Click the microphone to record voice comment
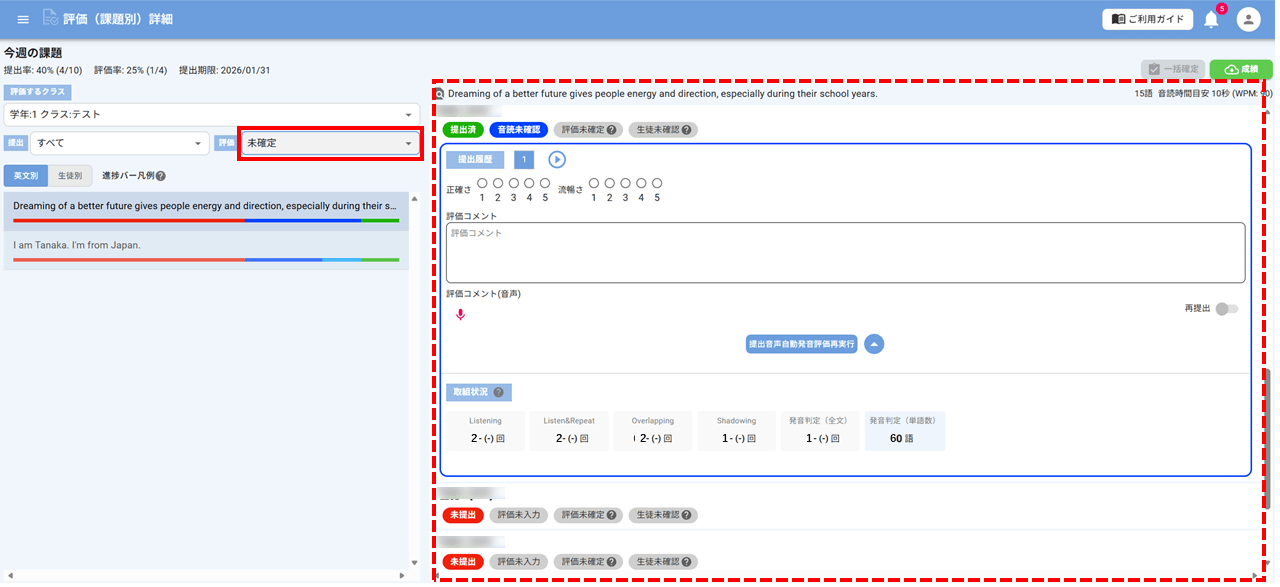Screen dimensions: 1280x587 [x=460, y=314]
